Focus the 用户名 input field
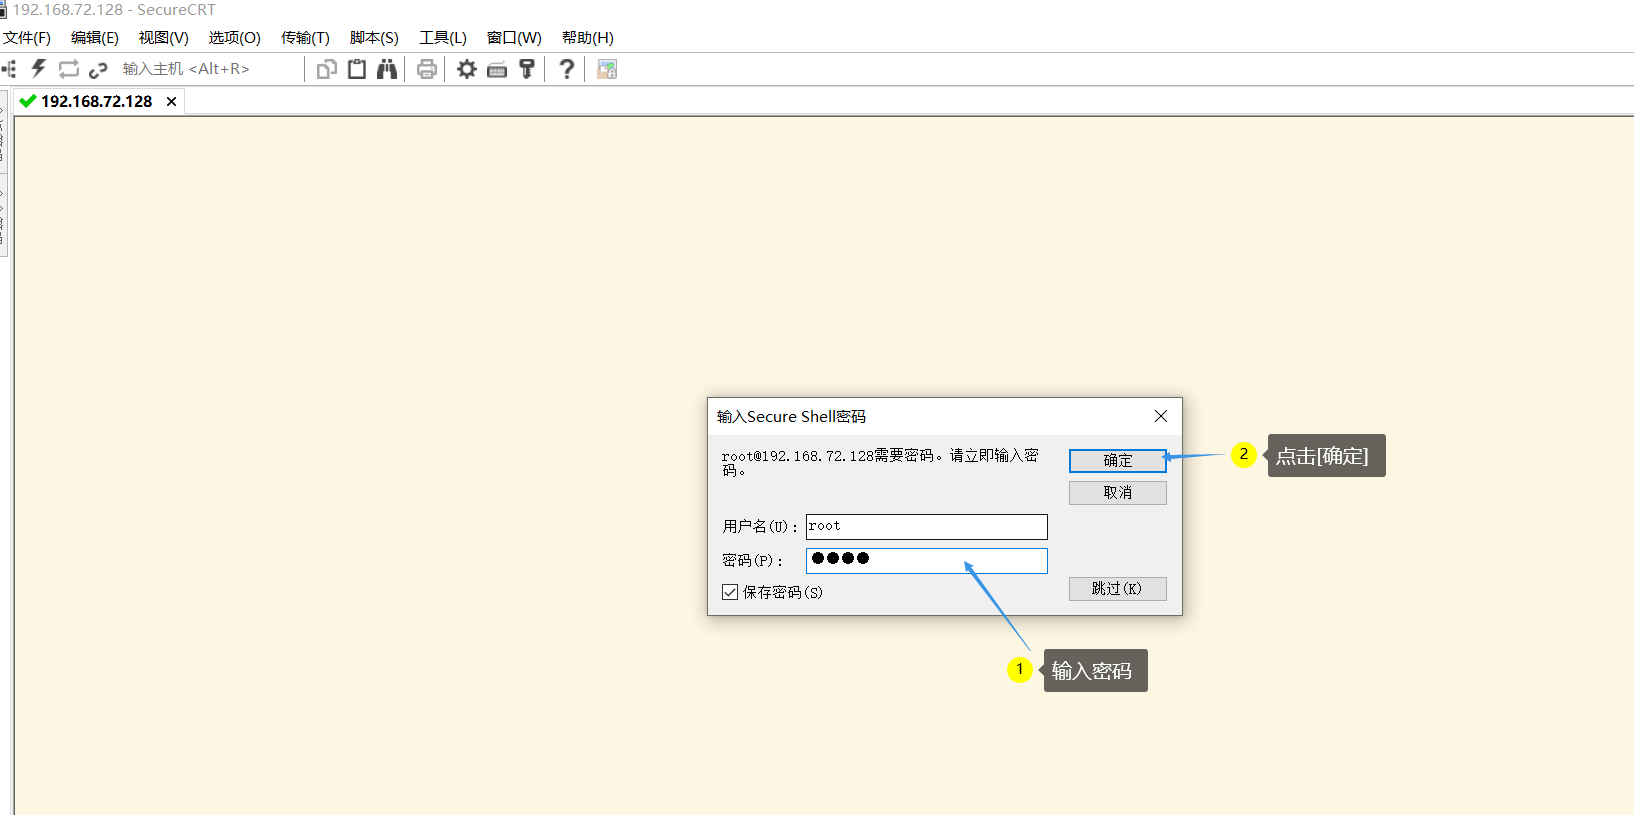The image size is (1634, 815). 926,527
